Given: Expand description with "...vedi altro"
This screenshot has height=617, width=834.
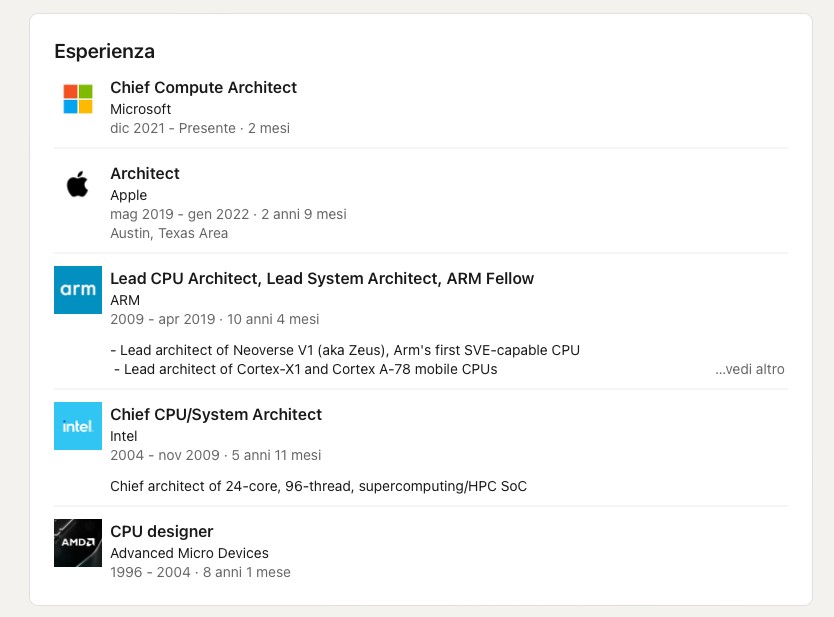Looking at the screenshot, I should (x=749, y=369).
